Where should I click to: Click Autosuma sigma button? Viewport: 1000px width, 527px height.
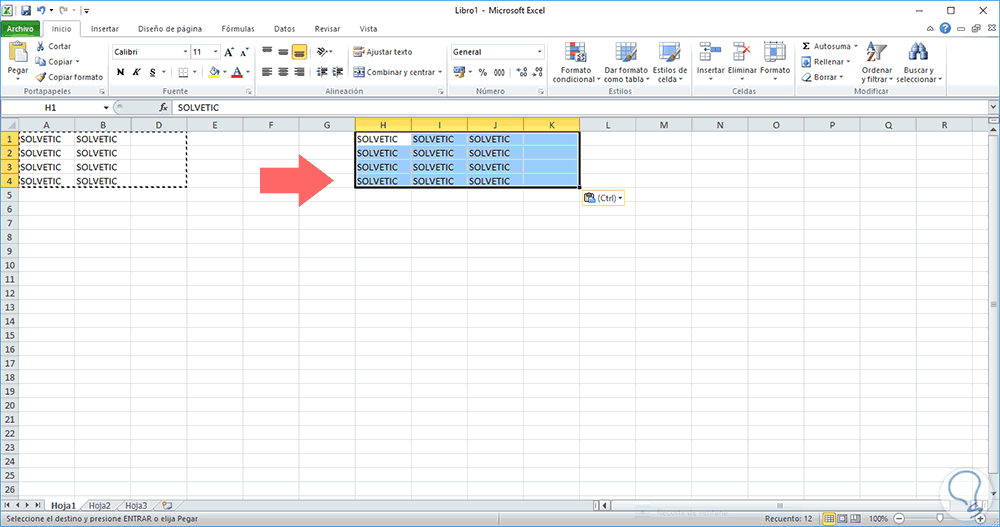[826, 46]
